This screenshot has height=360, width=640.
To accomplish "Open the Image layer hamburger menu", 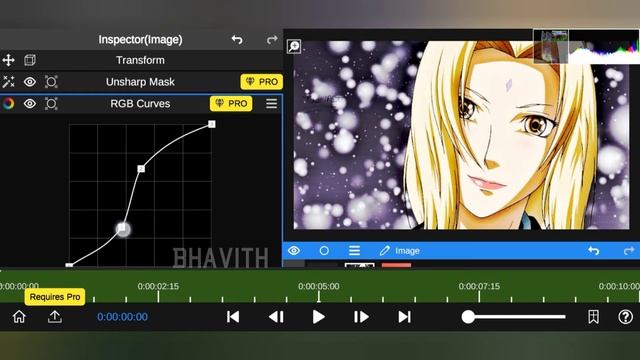I will pos(354,251).
